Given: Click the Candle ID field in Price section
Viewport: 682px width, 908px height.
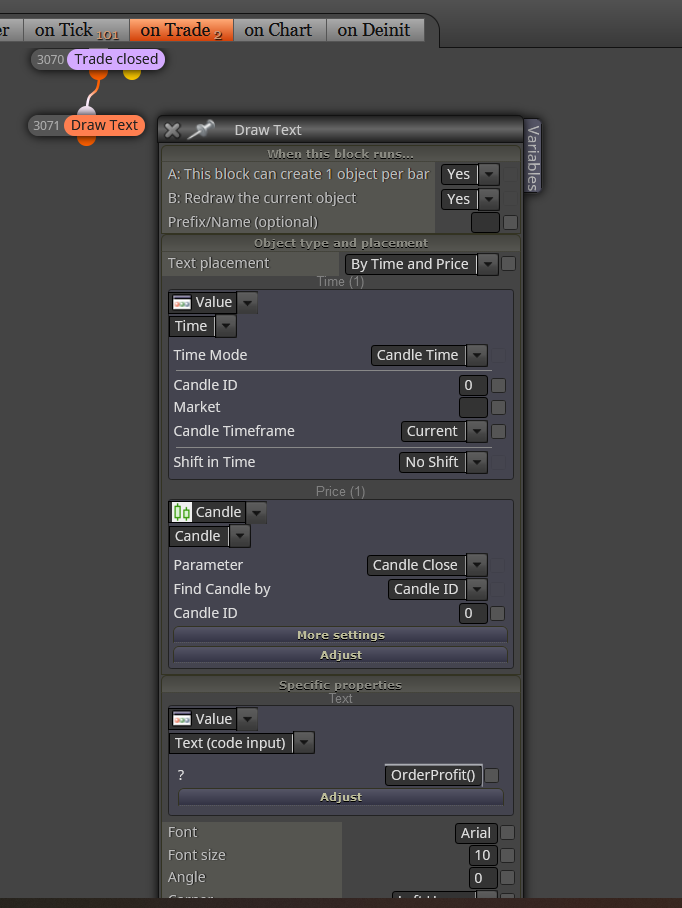Looking at the screenshot, I should (x=473, y=613).
